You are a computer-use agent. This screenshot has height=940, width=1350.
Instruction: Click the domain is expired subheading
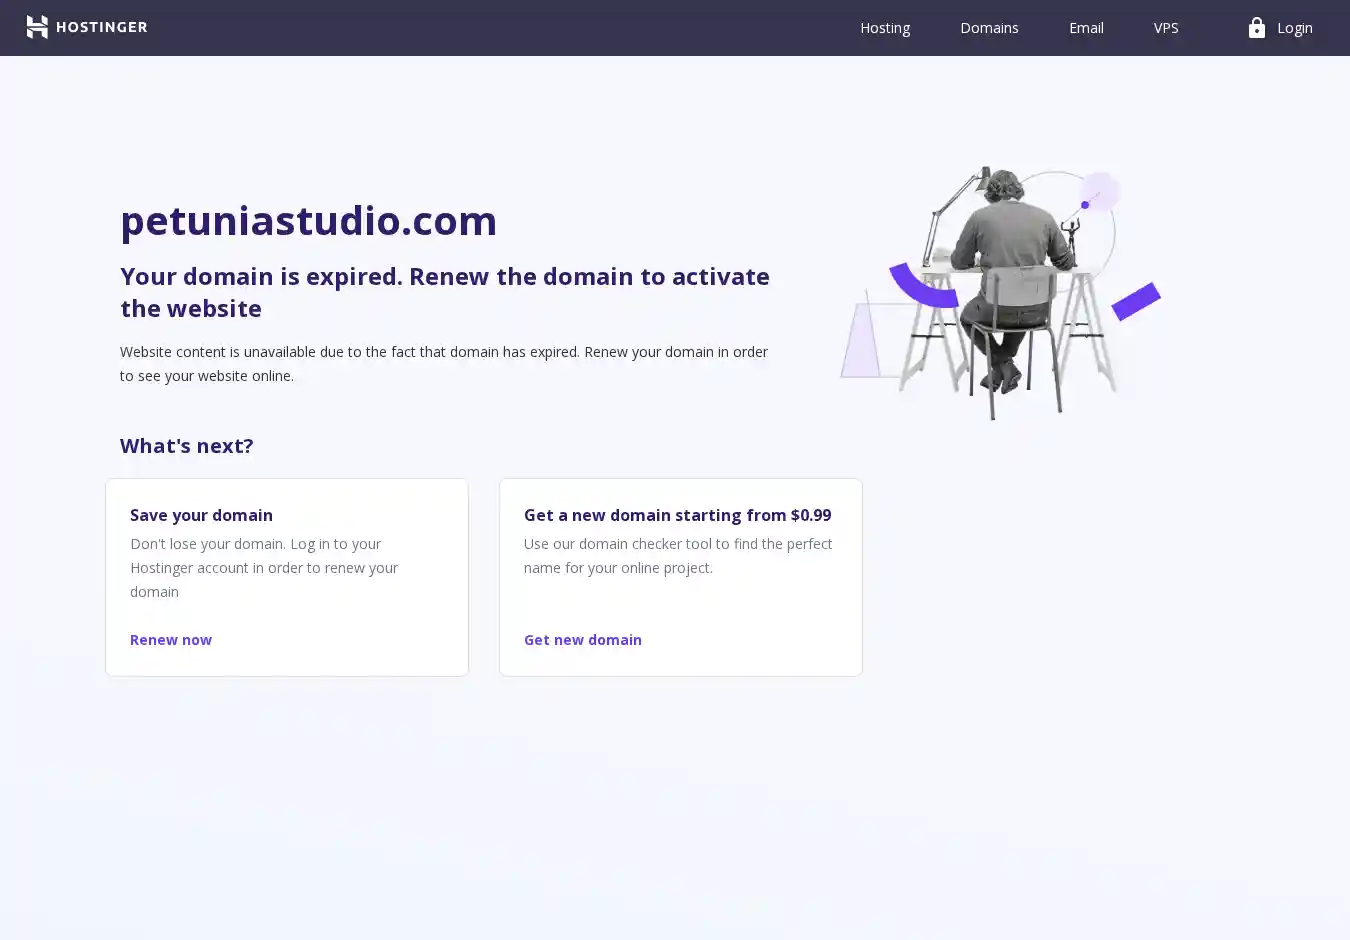point(444,292)
